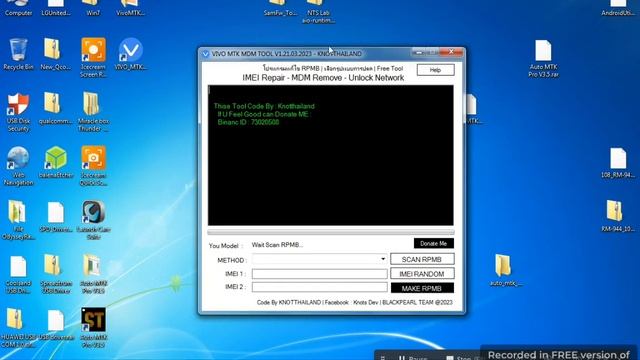
Task: Click the 'Binanc ID : 73020500' line
Action: click(248, 122)
